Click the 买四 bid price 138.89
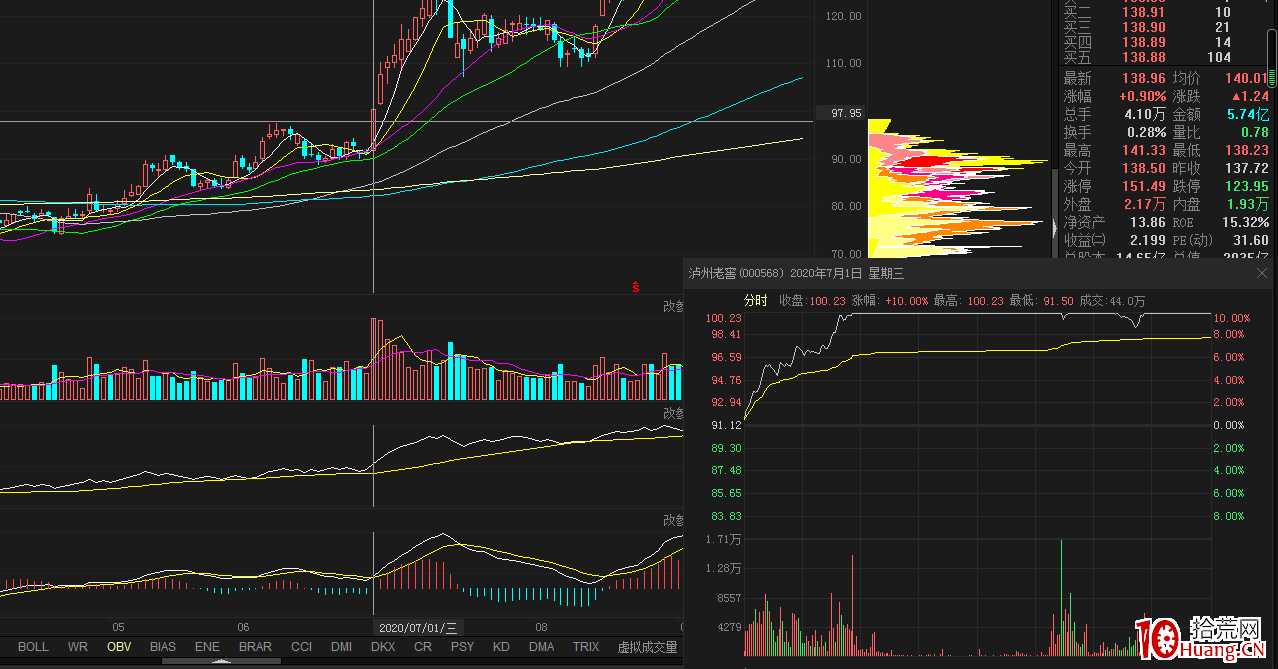Viewport: 1278px width, 669px height. tap(1144, 42)
